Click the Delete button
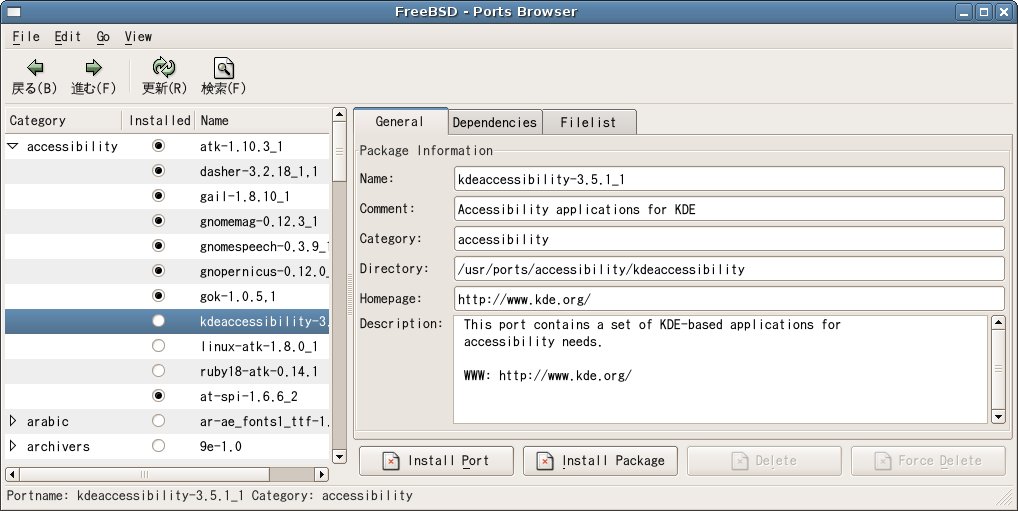1018x511 pixels. click(x=765, y=460)
